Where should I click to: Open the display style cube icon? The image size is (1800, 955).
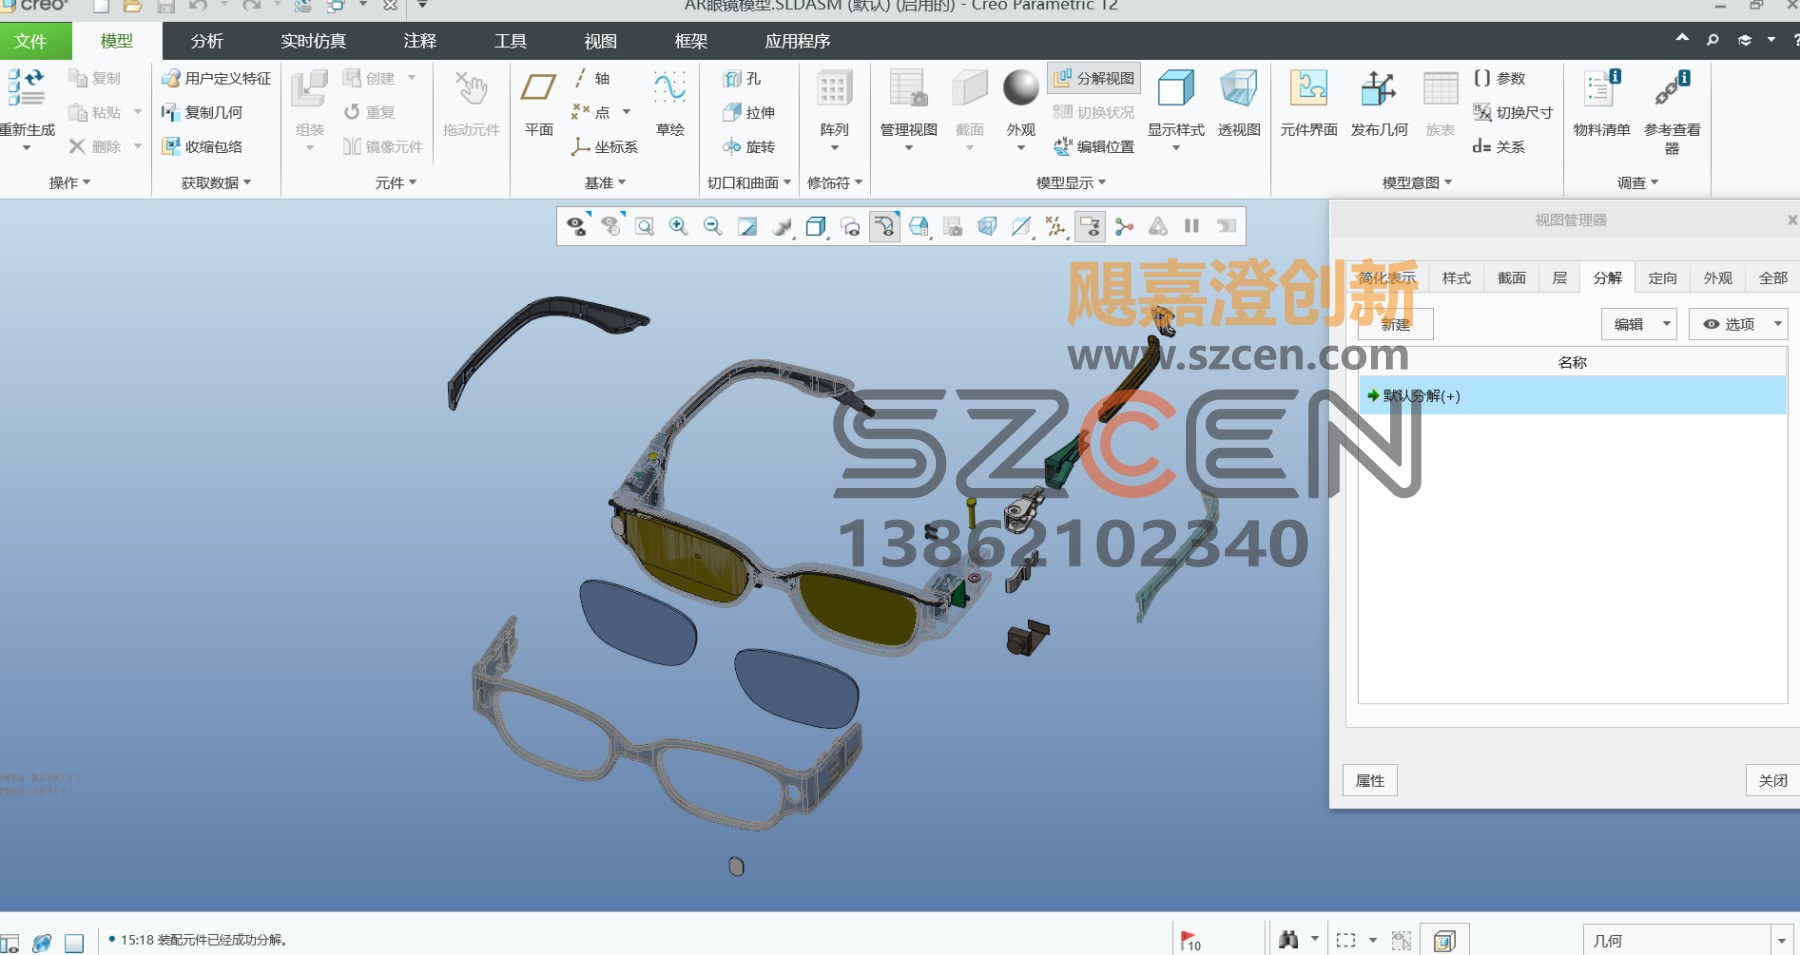click(x=816, y=227)
